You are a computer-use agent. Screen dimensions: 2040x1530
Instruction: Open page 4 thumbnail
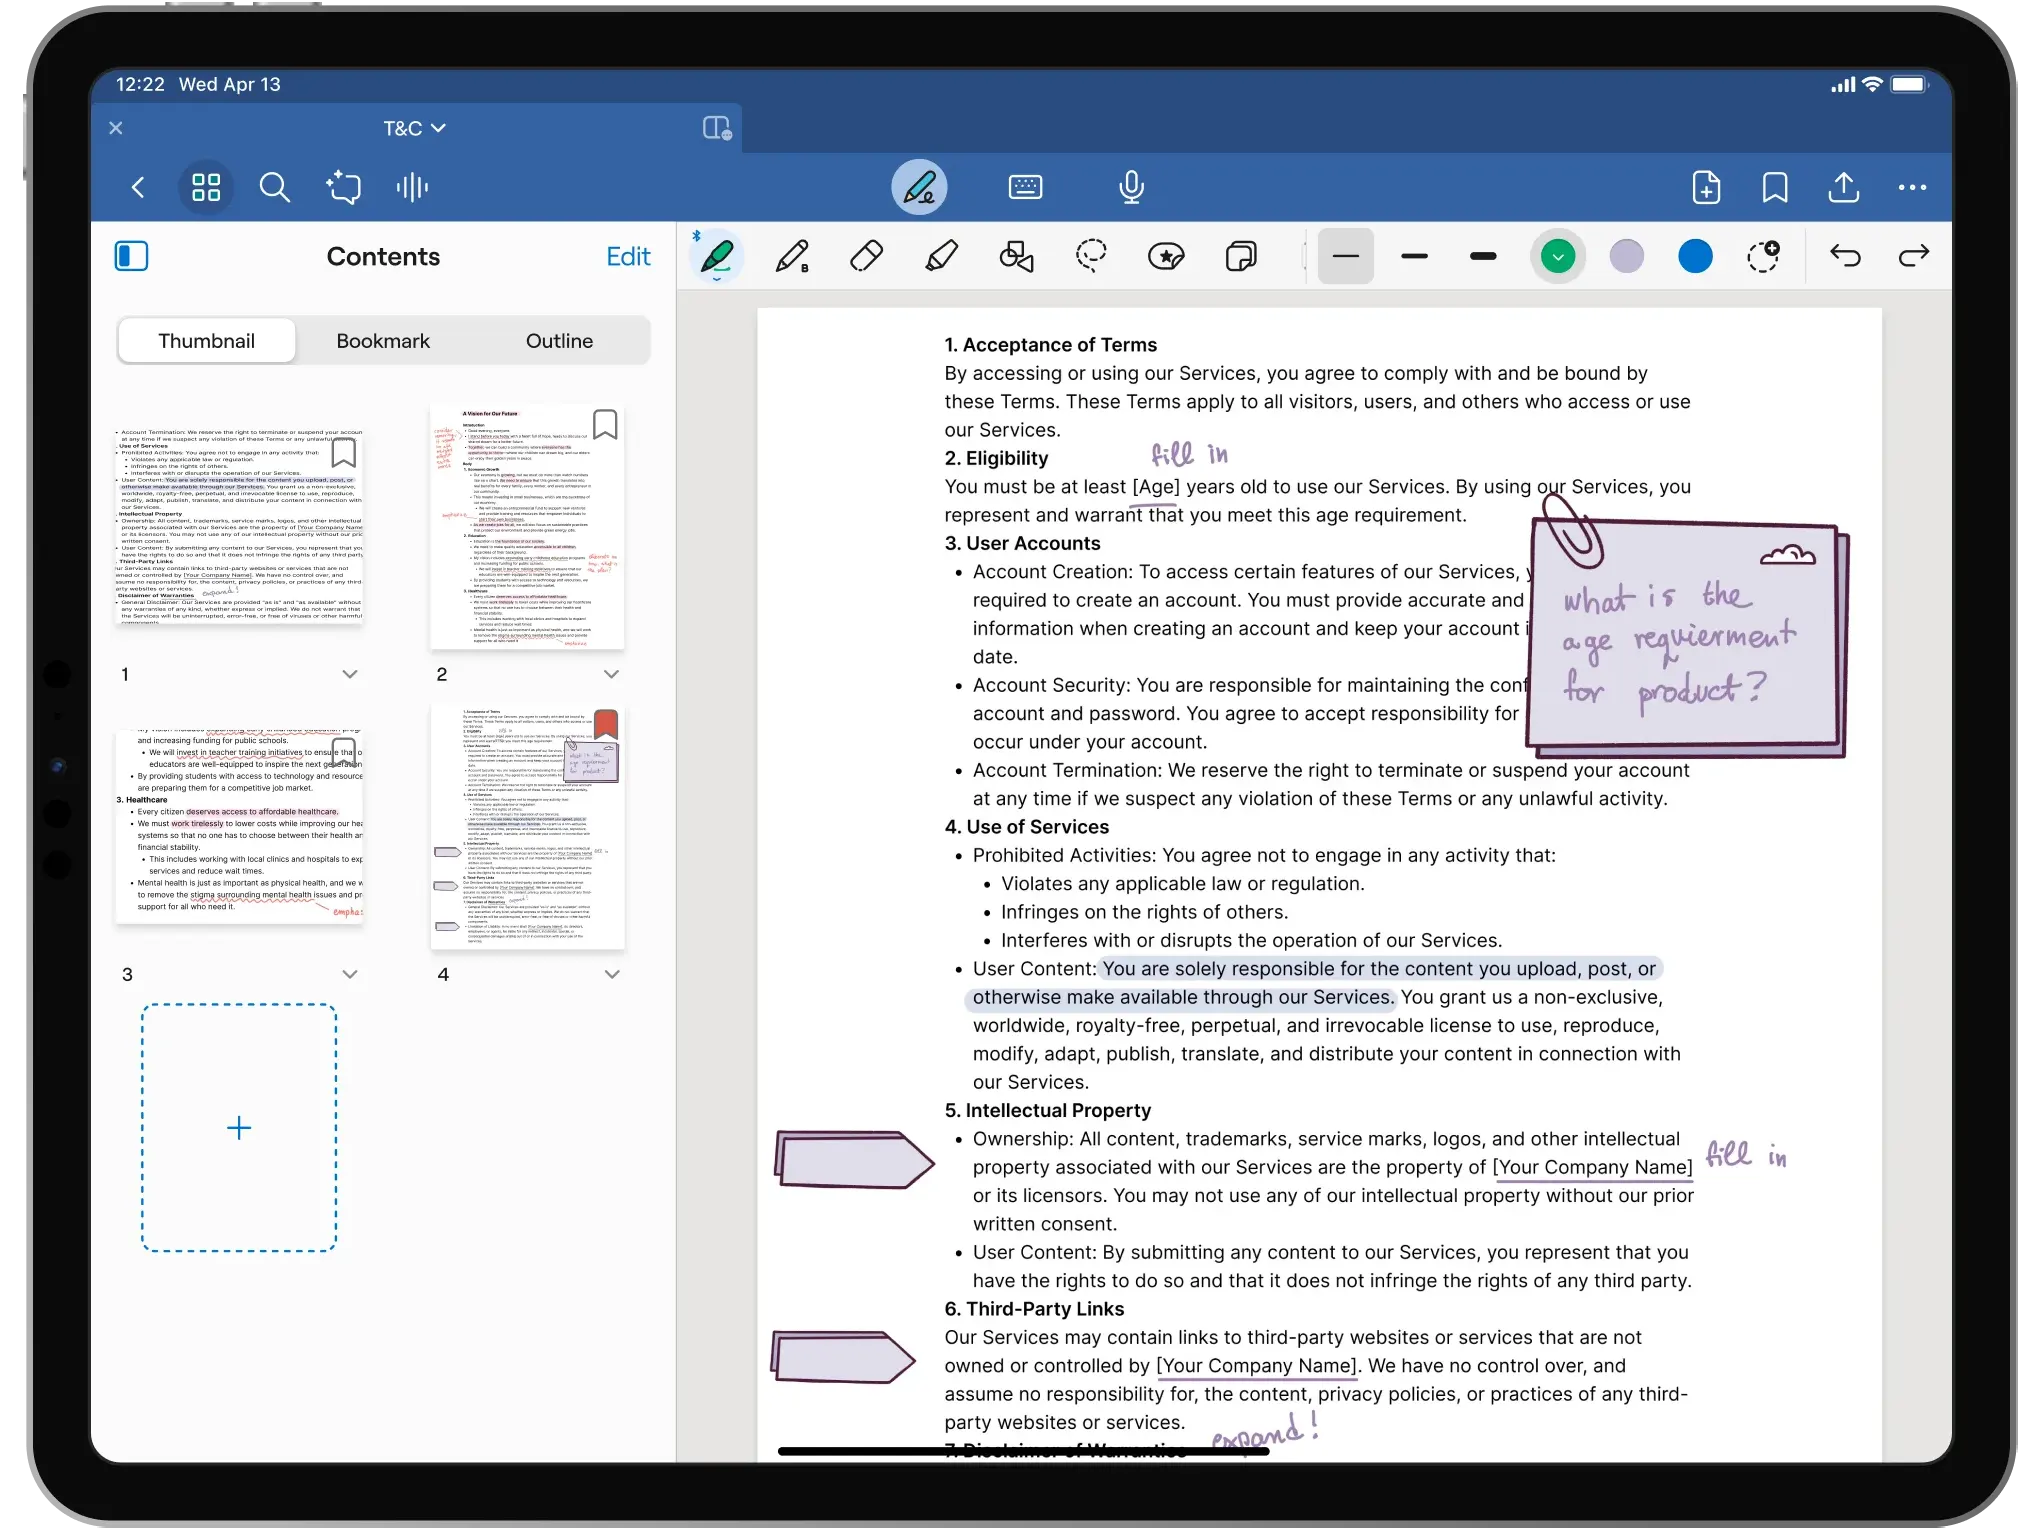pos(527,827)
